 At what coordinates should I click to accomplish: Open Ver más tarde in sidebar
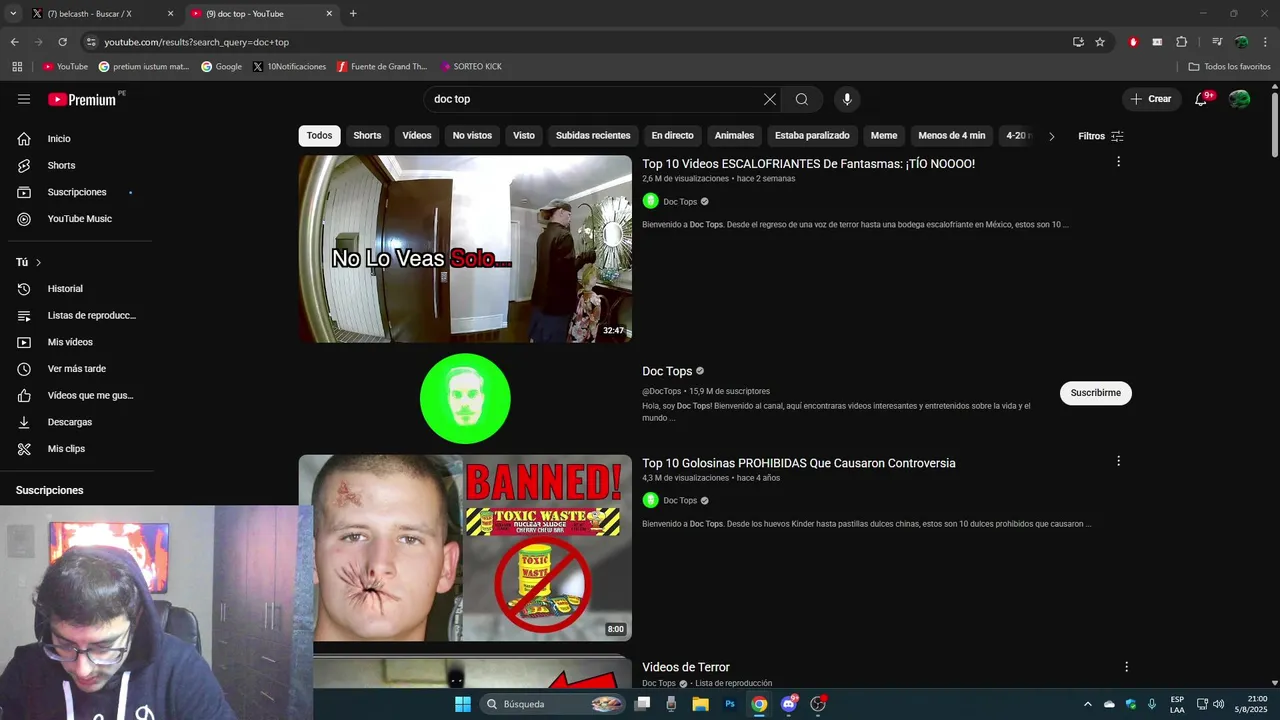pos(77,369)
